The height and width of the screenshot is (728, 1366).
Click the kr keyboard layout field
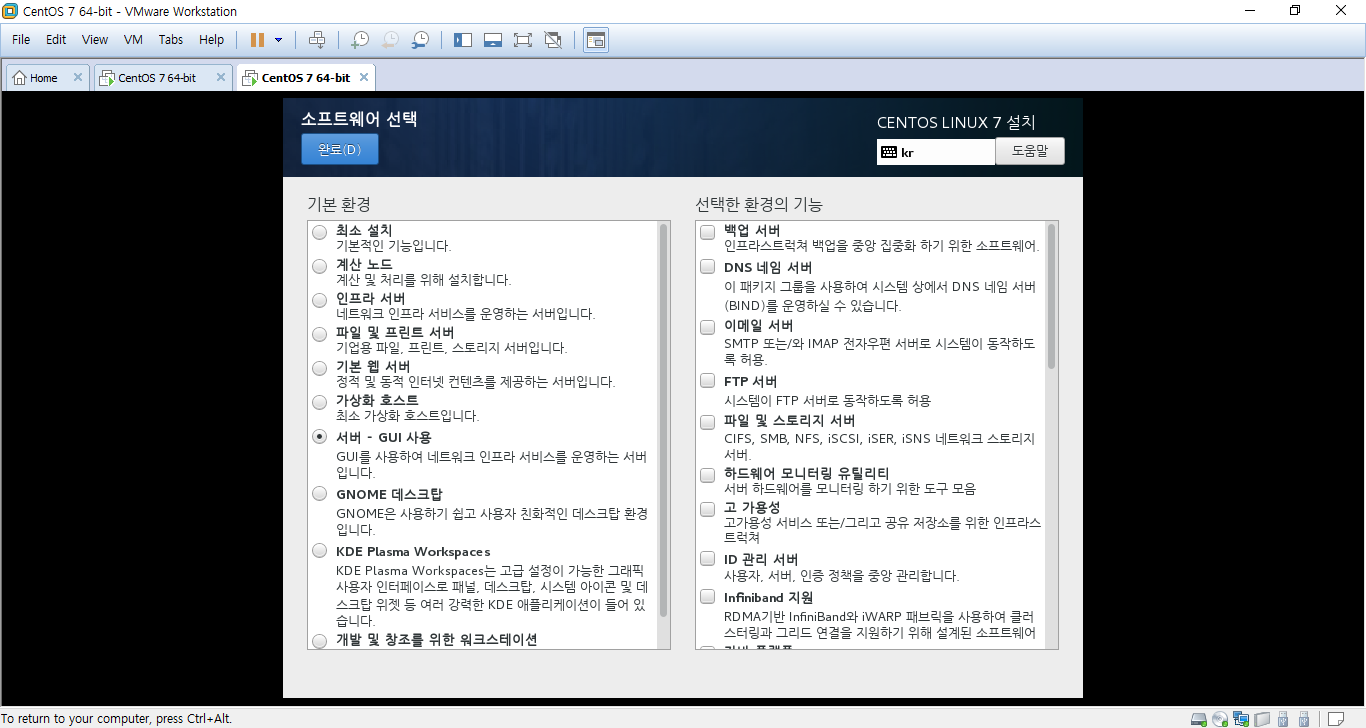[x=936, y=152]
